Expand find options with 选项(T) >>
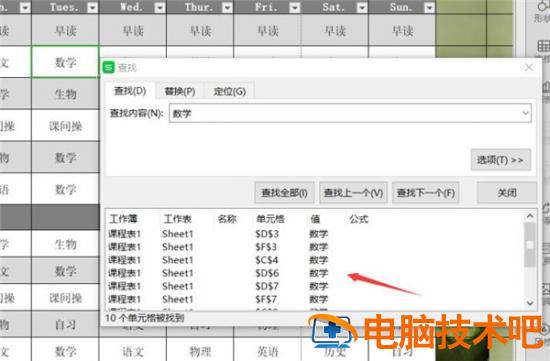This screenshot has height=361, width=550. (x=500, y=160)
